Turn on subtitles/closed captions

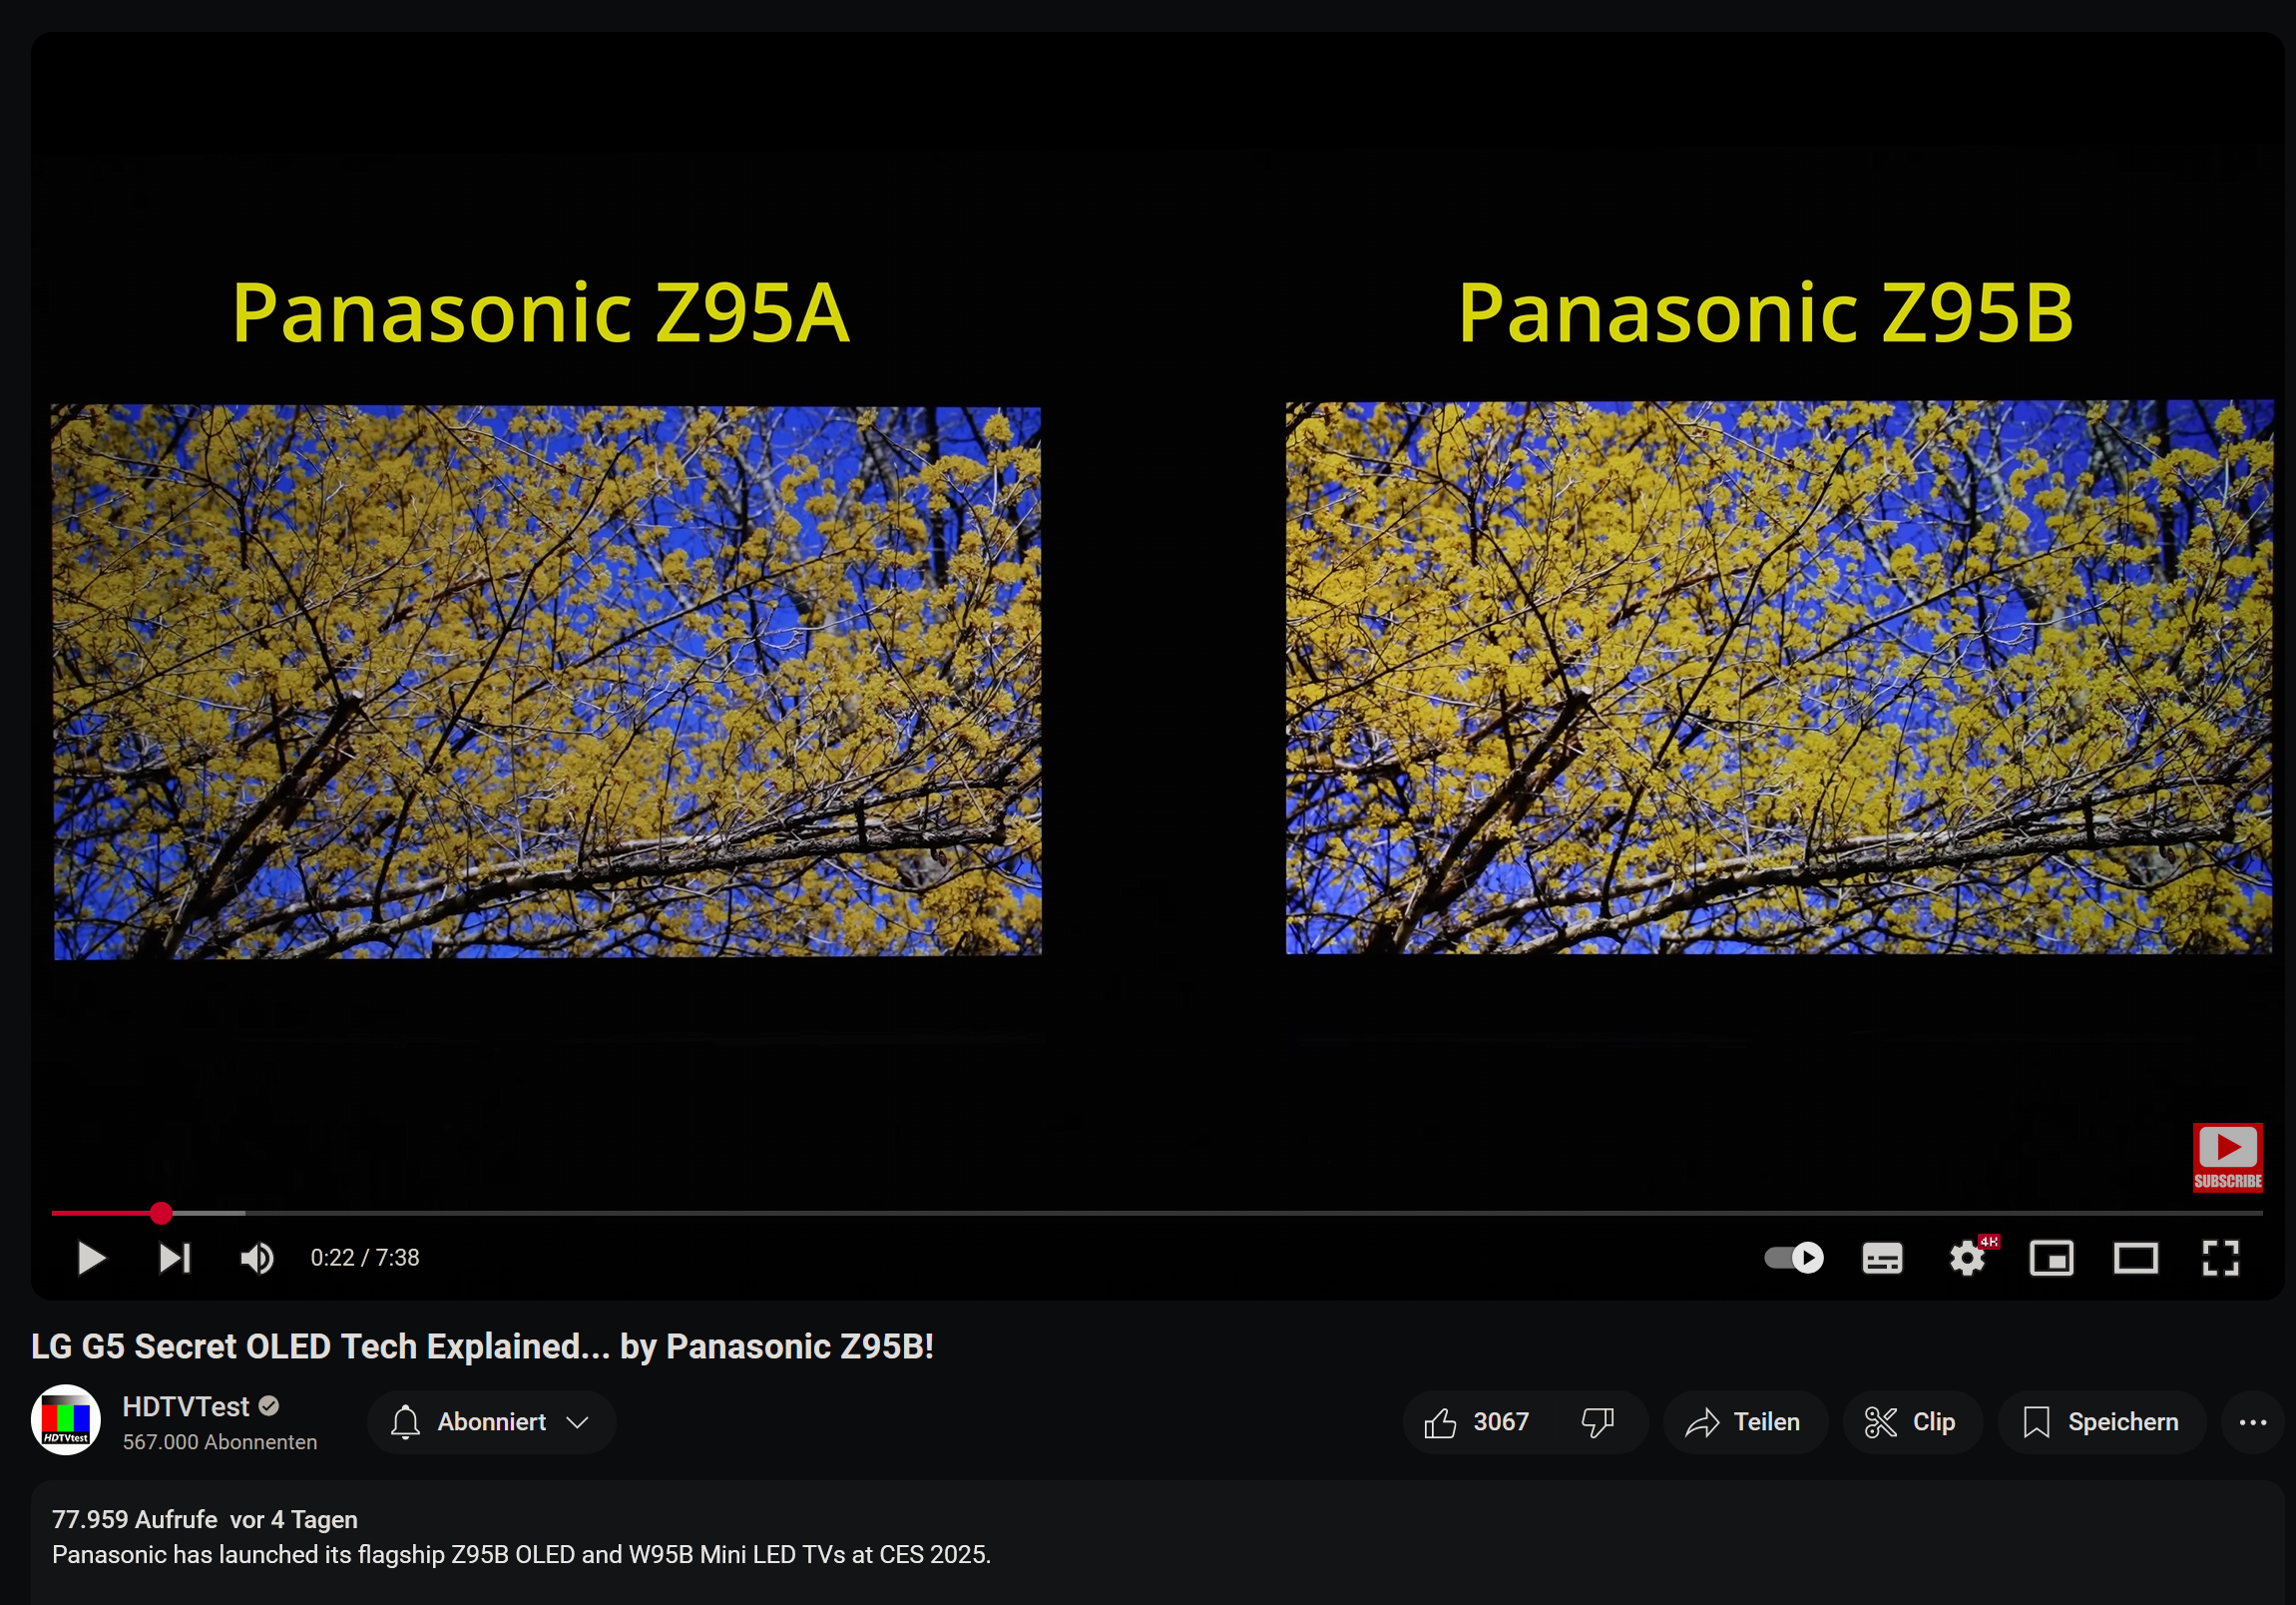[1882, 1258]
